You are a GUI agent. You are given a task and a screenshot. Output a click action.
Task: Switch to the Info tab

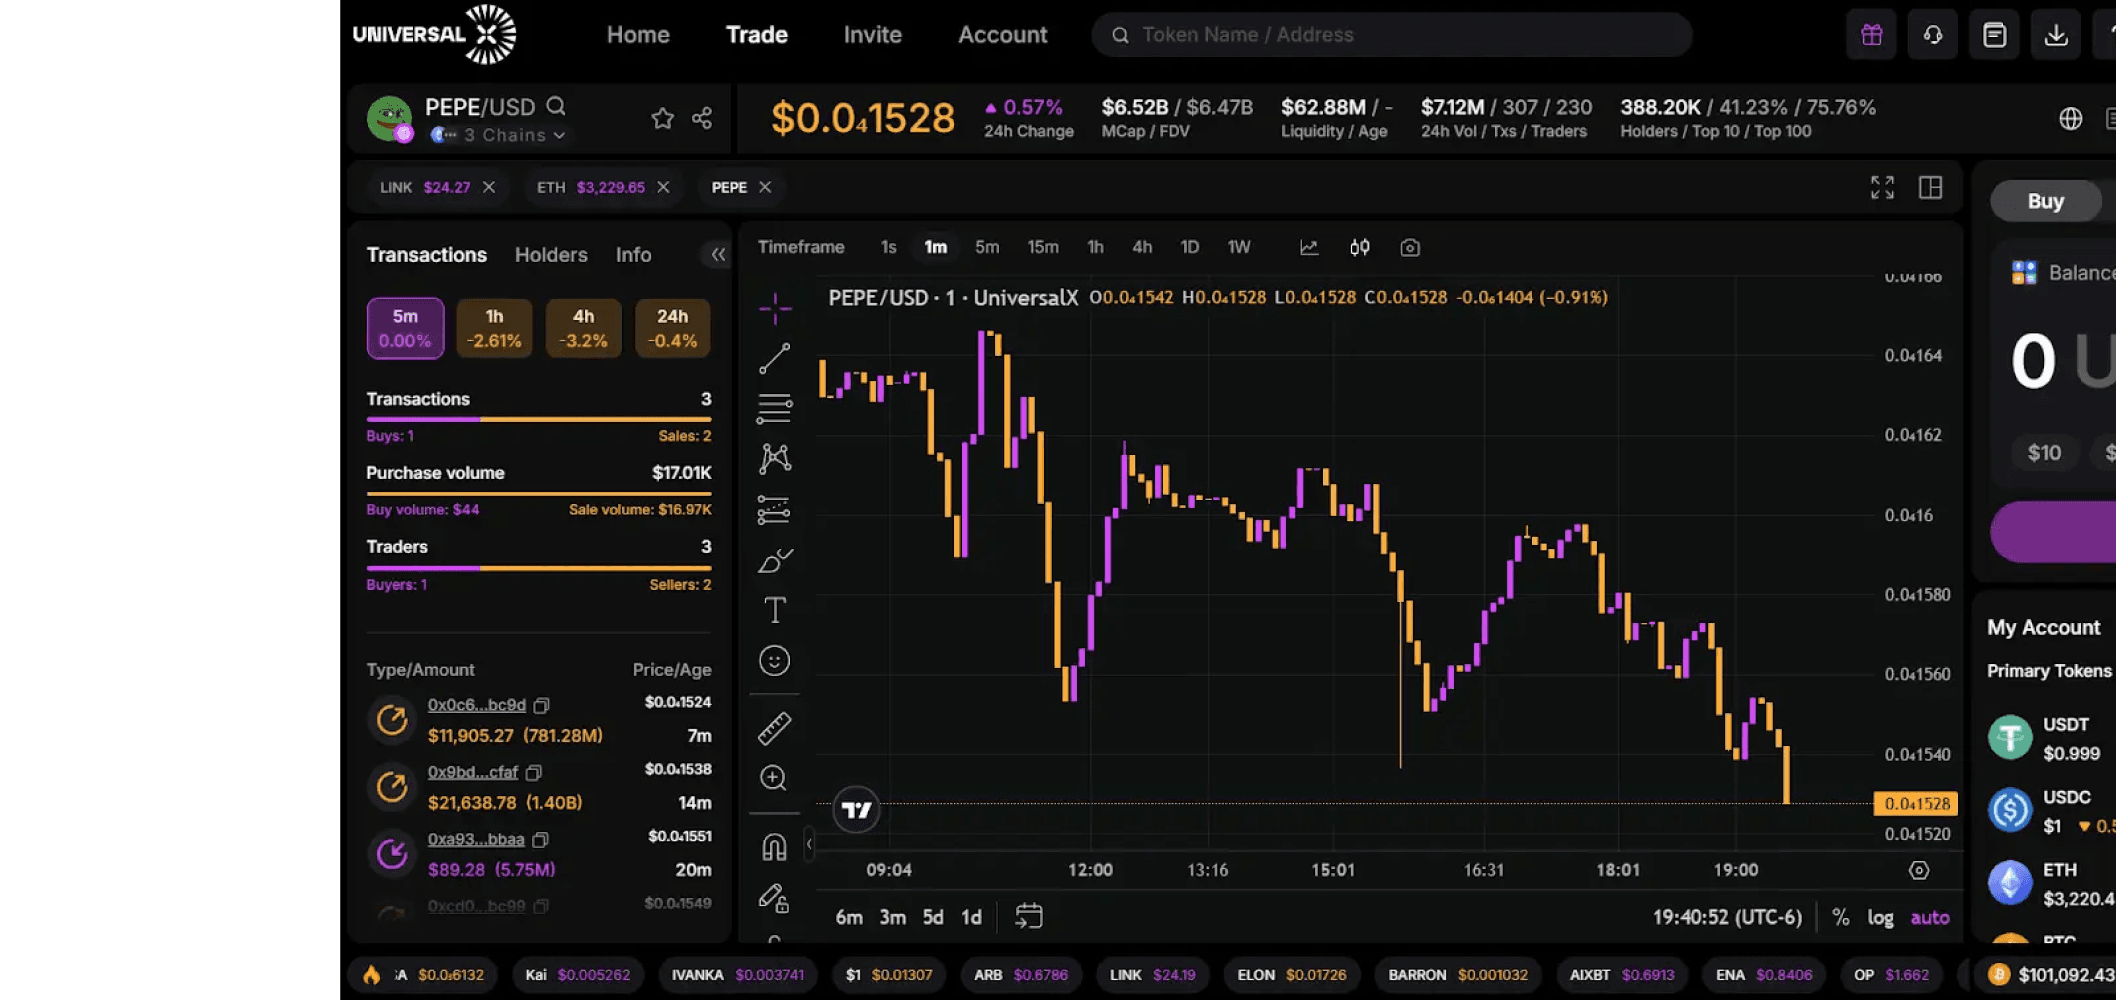coord(634,255)
